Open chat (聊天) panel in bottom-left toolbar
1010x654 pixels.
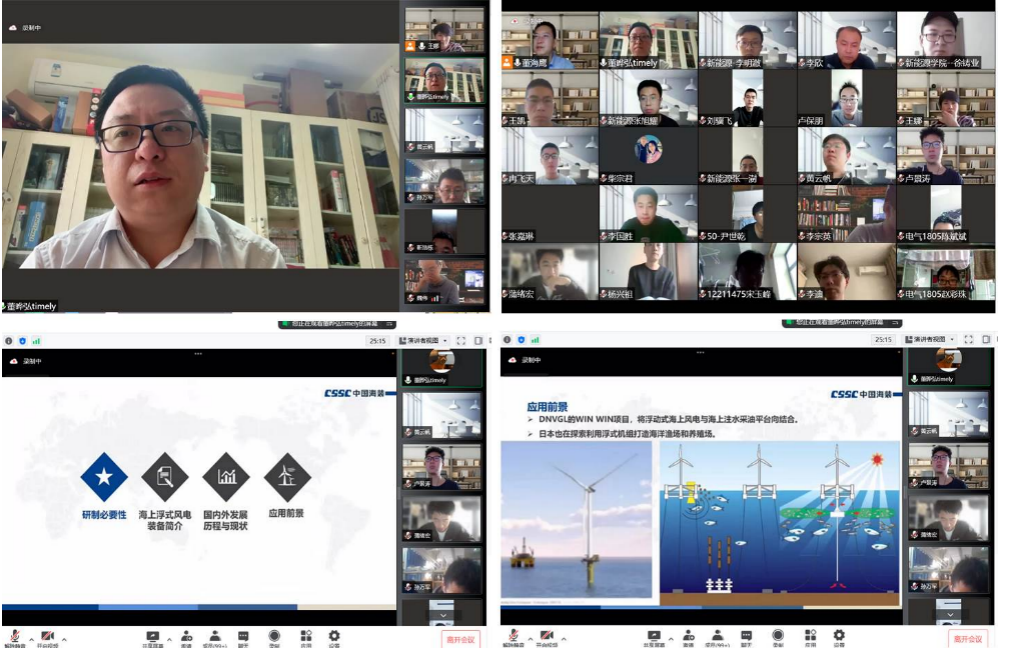pos(243,637)
